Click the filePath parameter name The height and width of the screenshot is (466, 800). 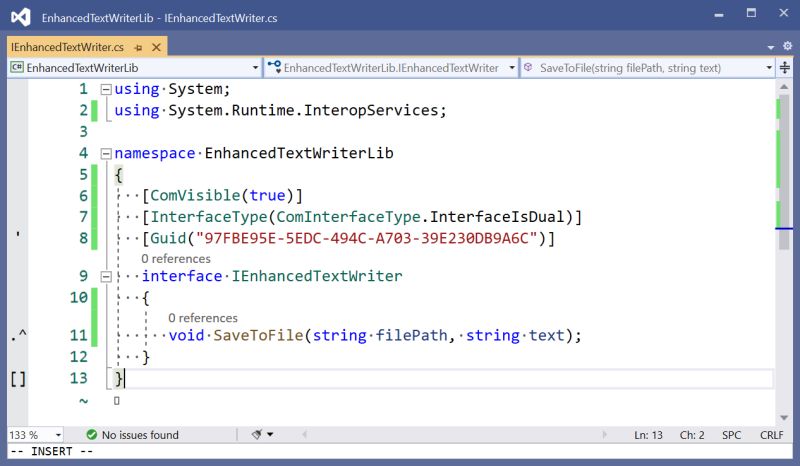pos(411,335)
